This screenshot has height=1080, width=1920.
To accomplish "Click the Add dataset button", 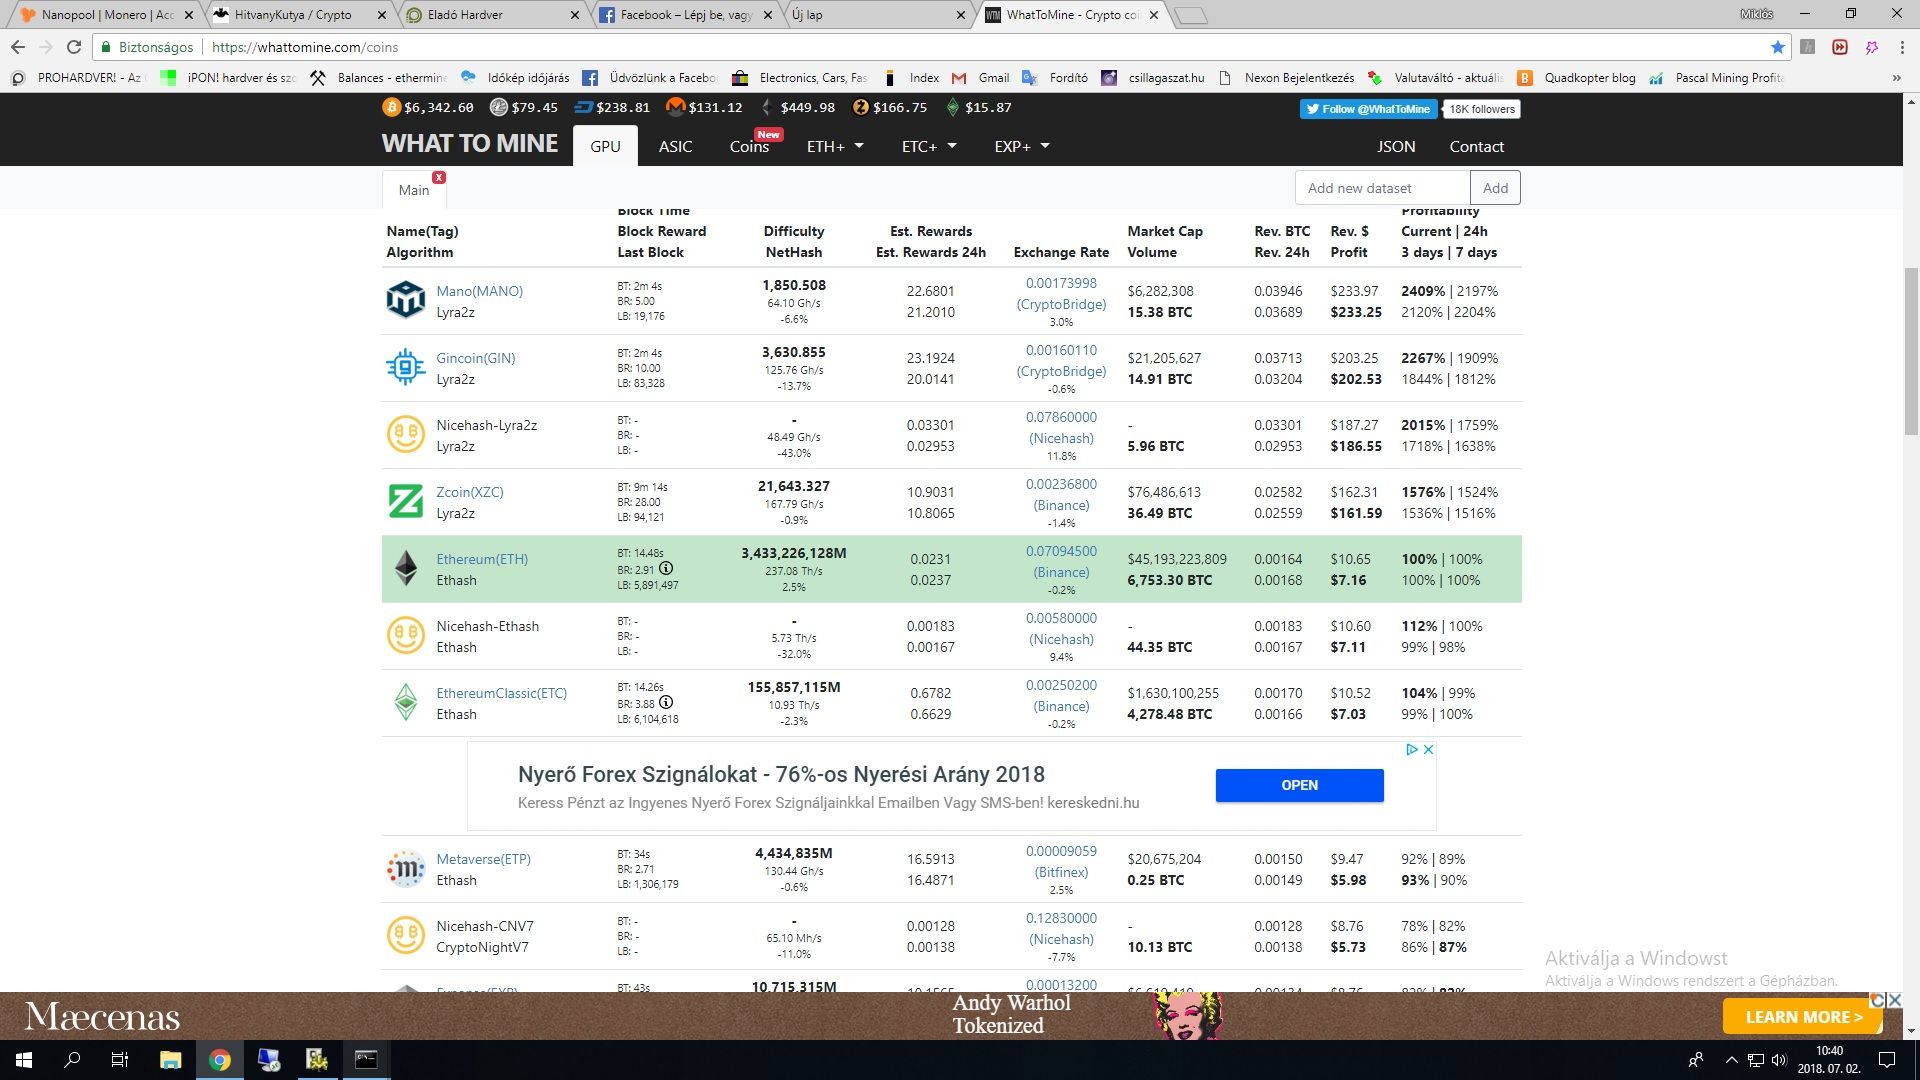I will 1495,188.
